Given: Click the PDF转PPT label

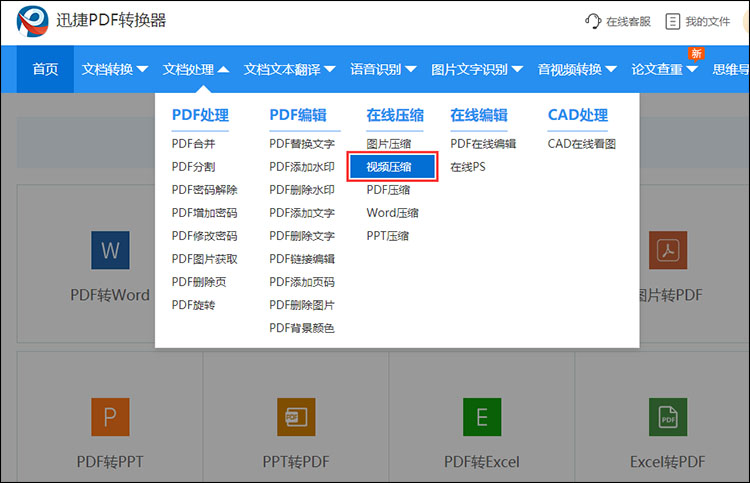Looking at the screenshot, I should pyautogui.click(x=110, y=462).
